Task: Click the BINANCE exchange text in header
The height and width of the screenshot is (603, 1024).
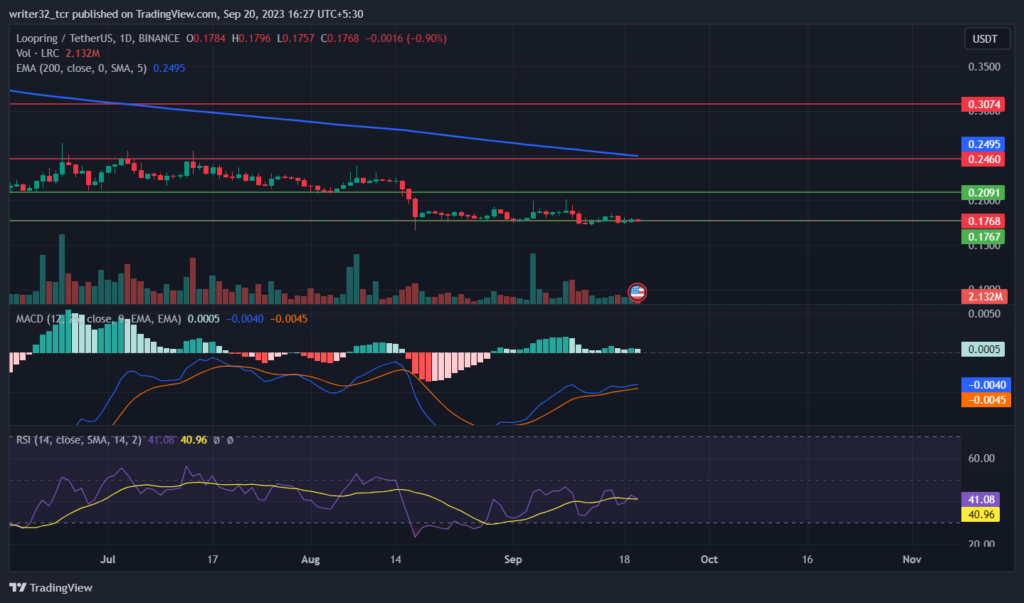Action: point(159,39)
